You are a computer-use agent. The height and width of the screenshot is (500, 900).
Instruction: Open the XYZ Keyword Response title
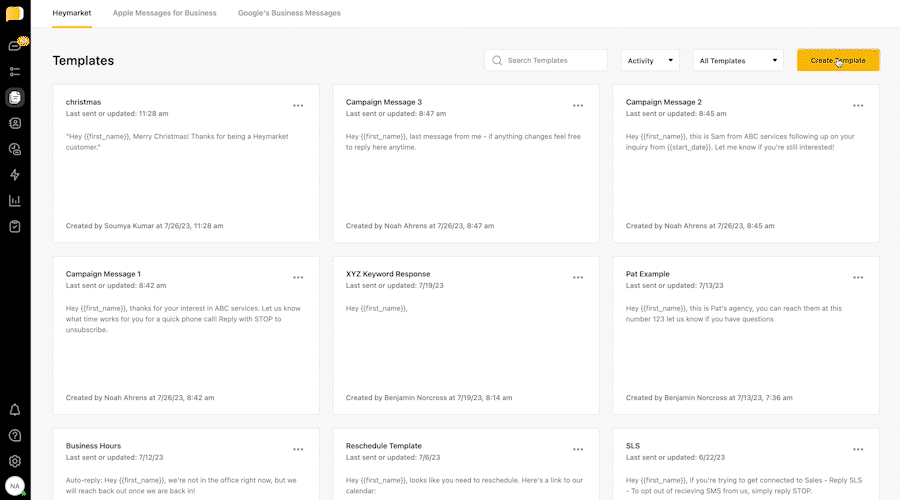tap(388, 274)
